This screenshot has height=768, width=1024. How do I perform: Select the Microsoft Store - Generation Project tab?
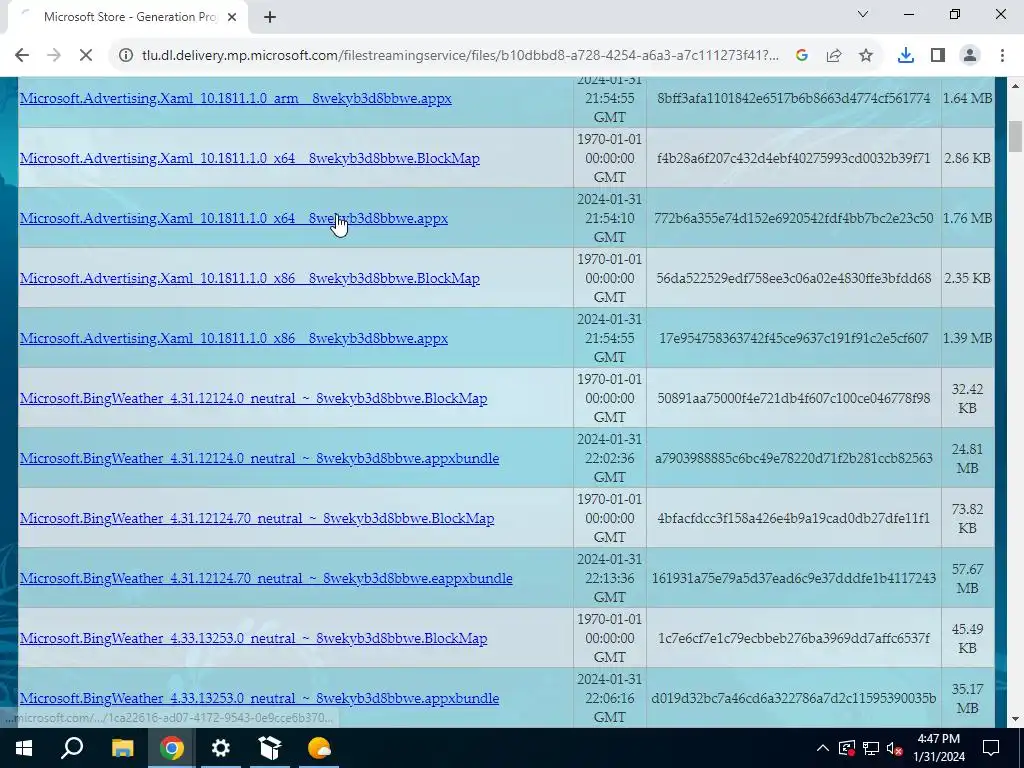(x=129, y=17)
